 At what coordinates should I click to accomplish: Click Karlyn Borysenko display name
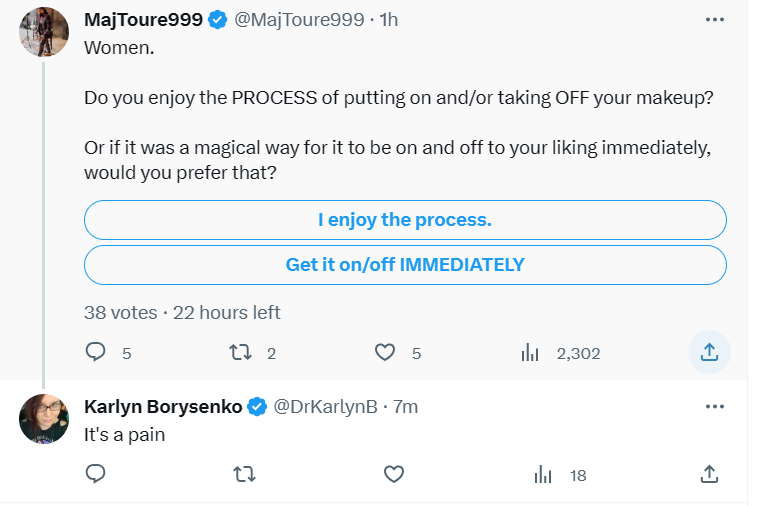(x=163, y=407)
